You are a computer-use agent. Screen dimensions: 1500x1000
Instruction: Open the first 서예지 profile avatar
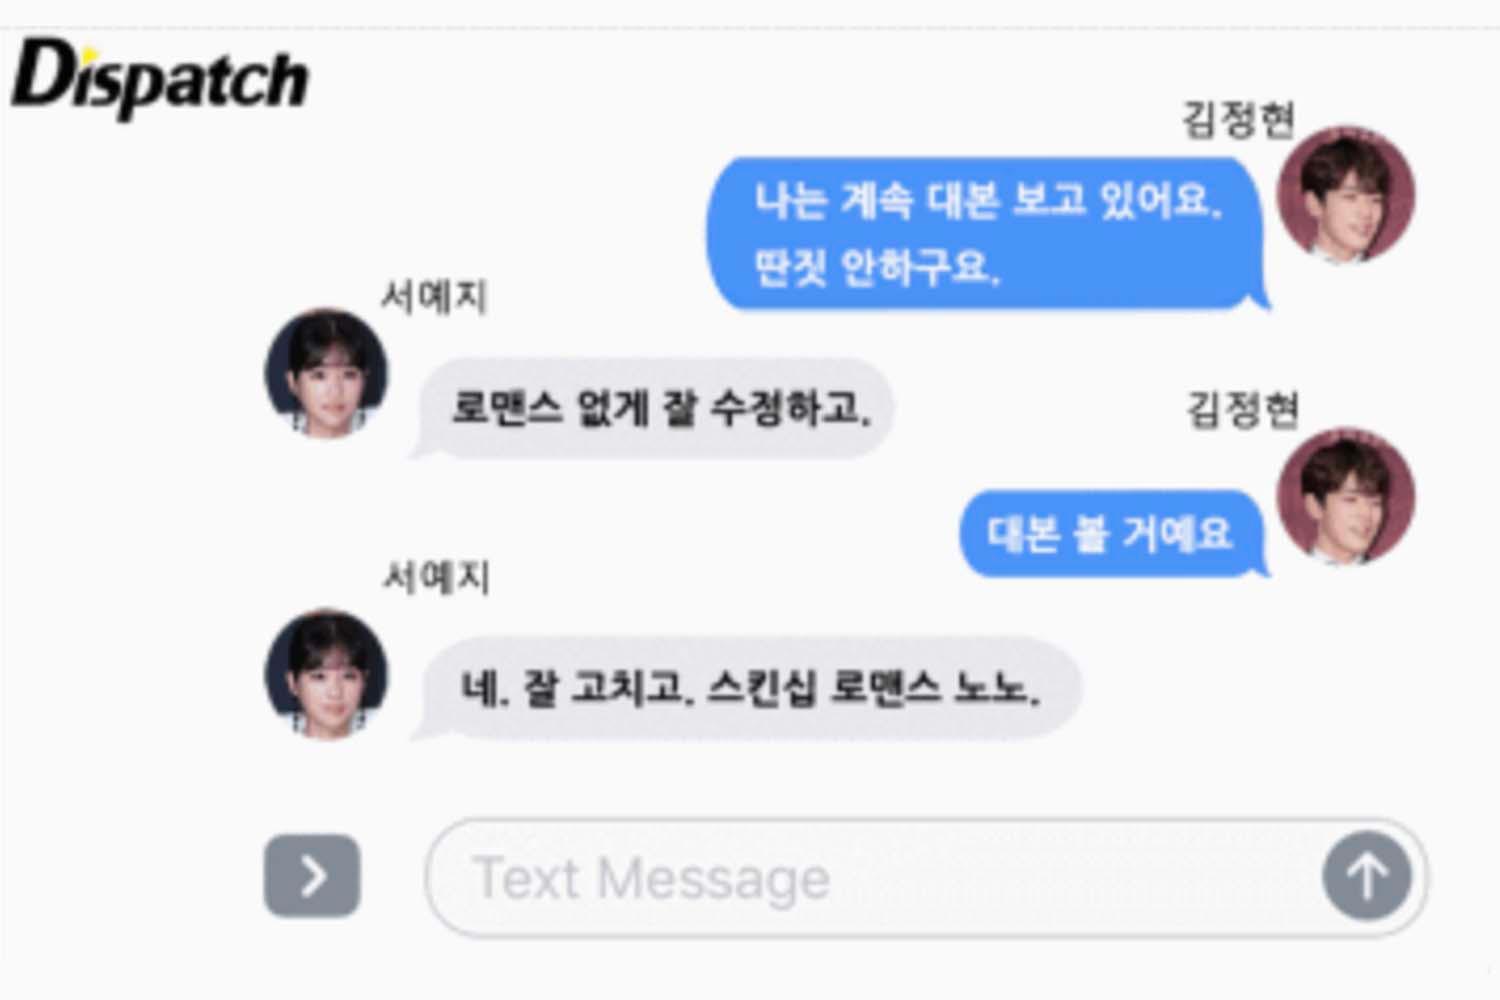coord(326,373)
